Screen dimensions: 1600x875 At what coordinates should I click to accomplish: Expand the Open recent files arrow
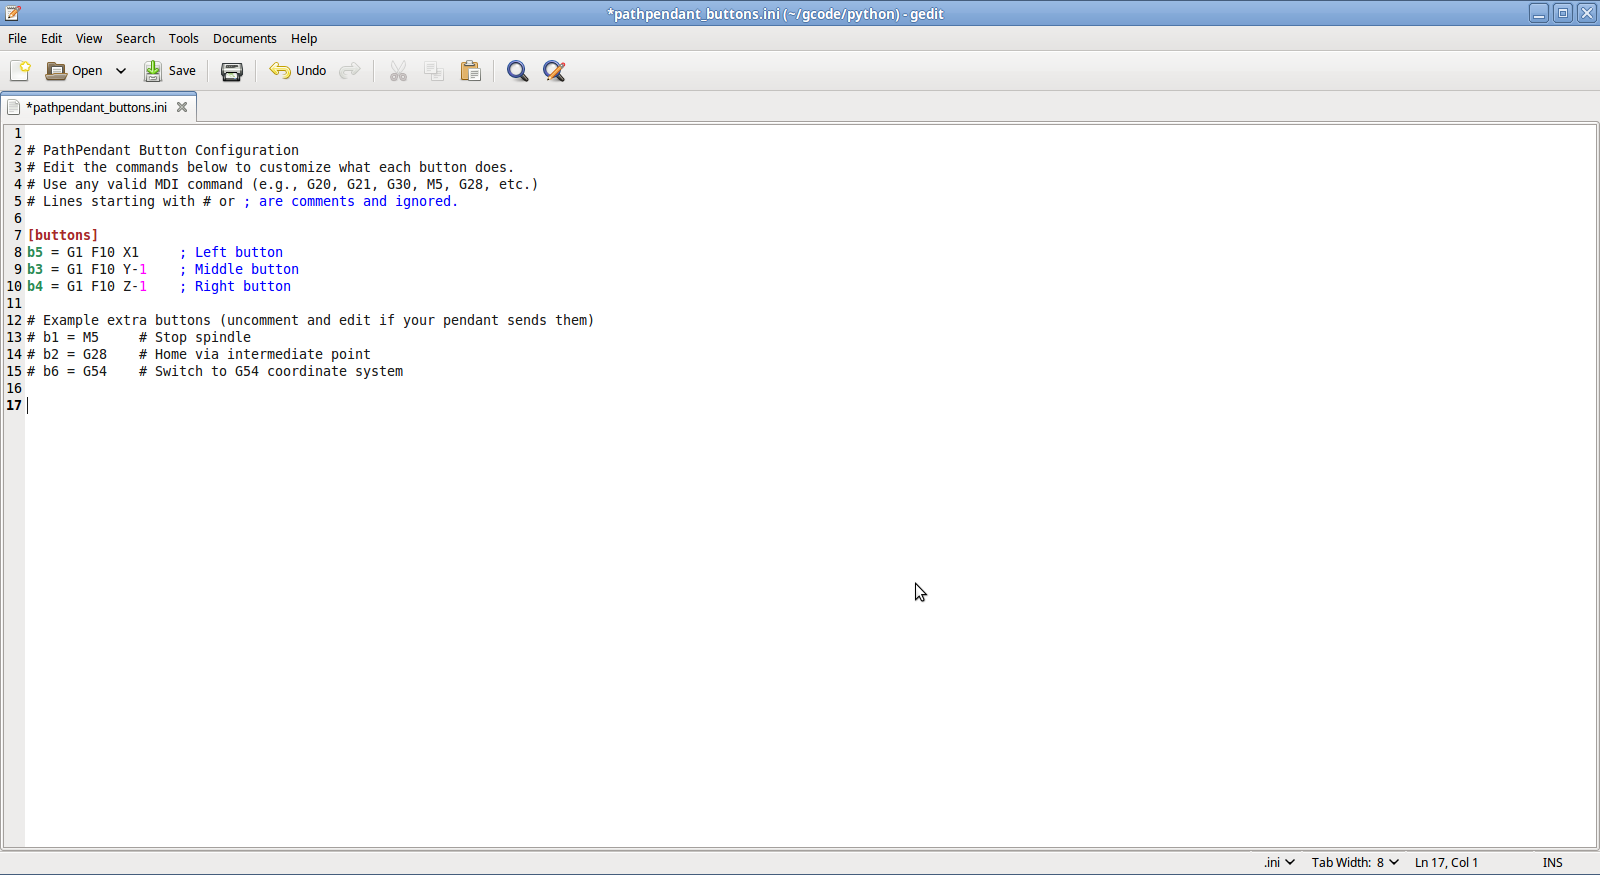coord(121,71)
